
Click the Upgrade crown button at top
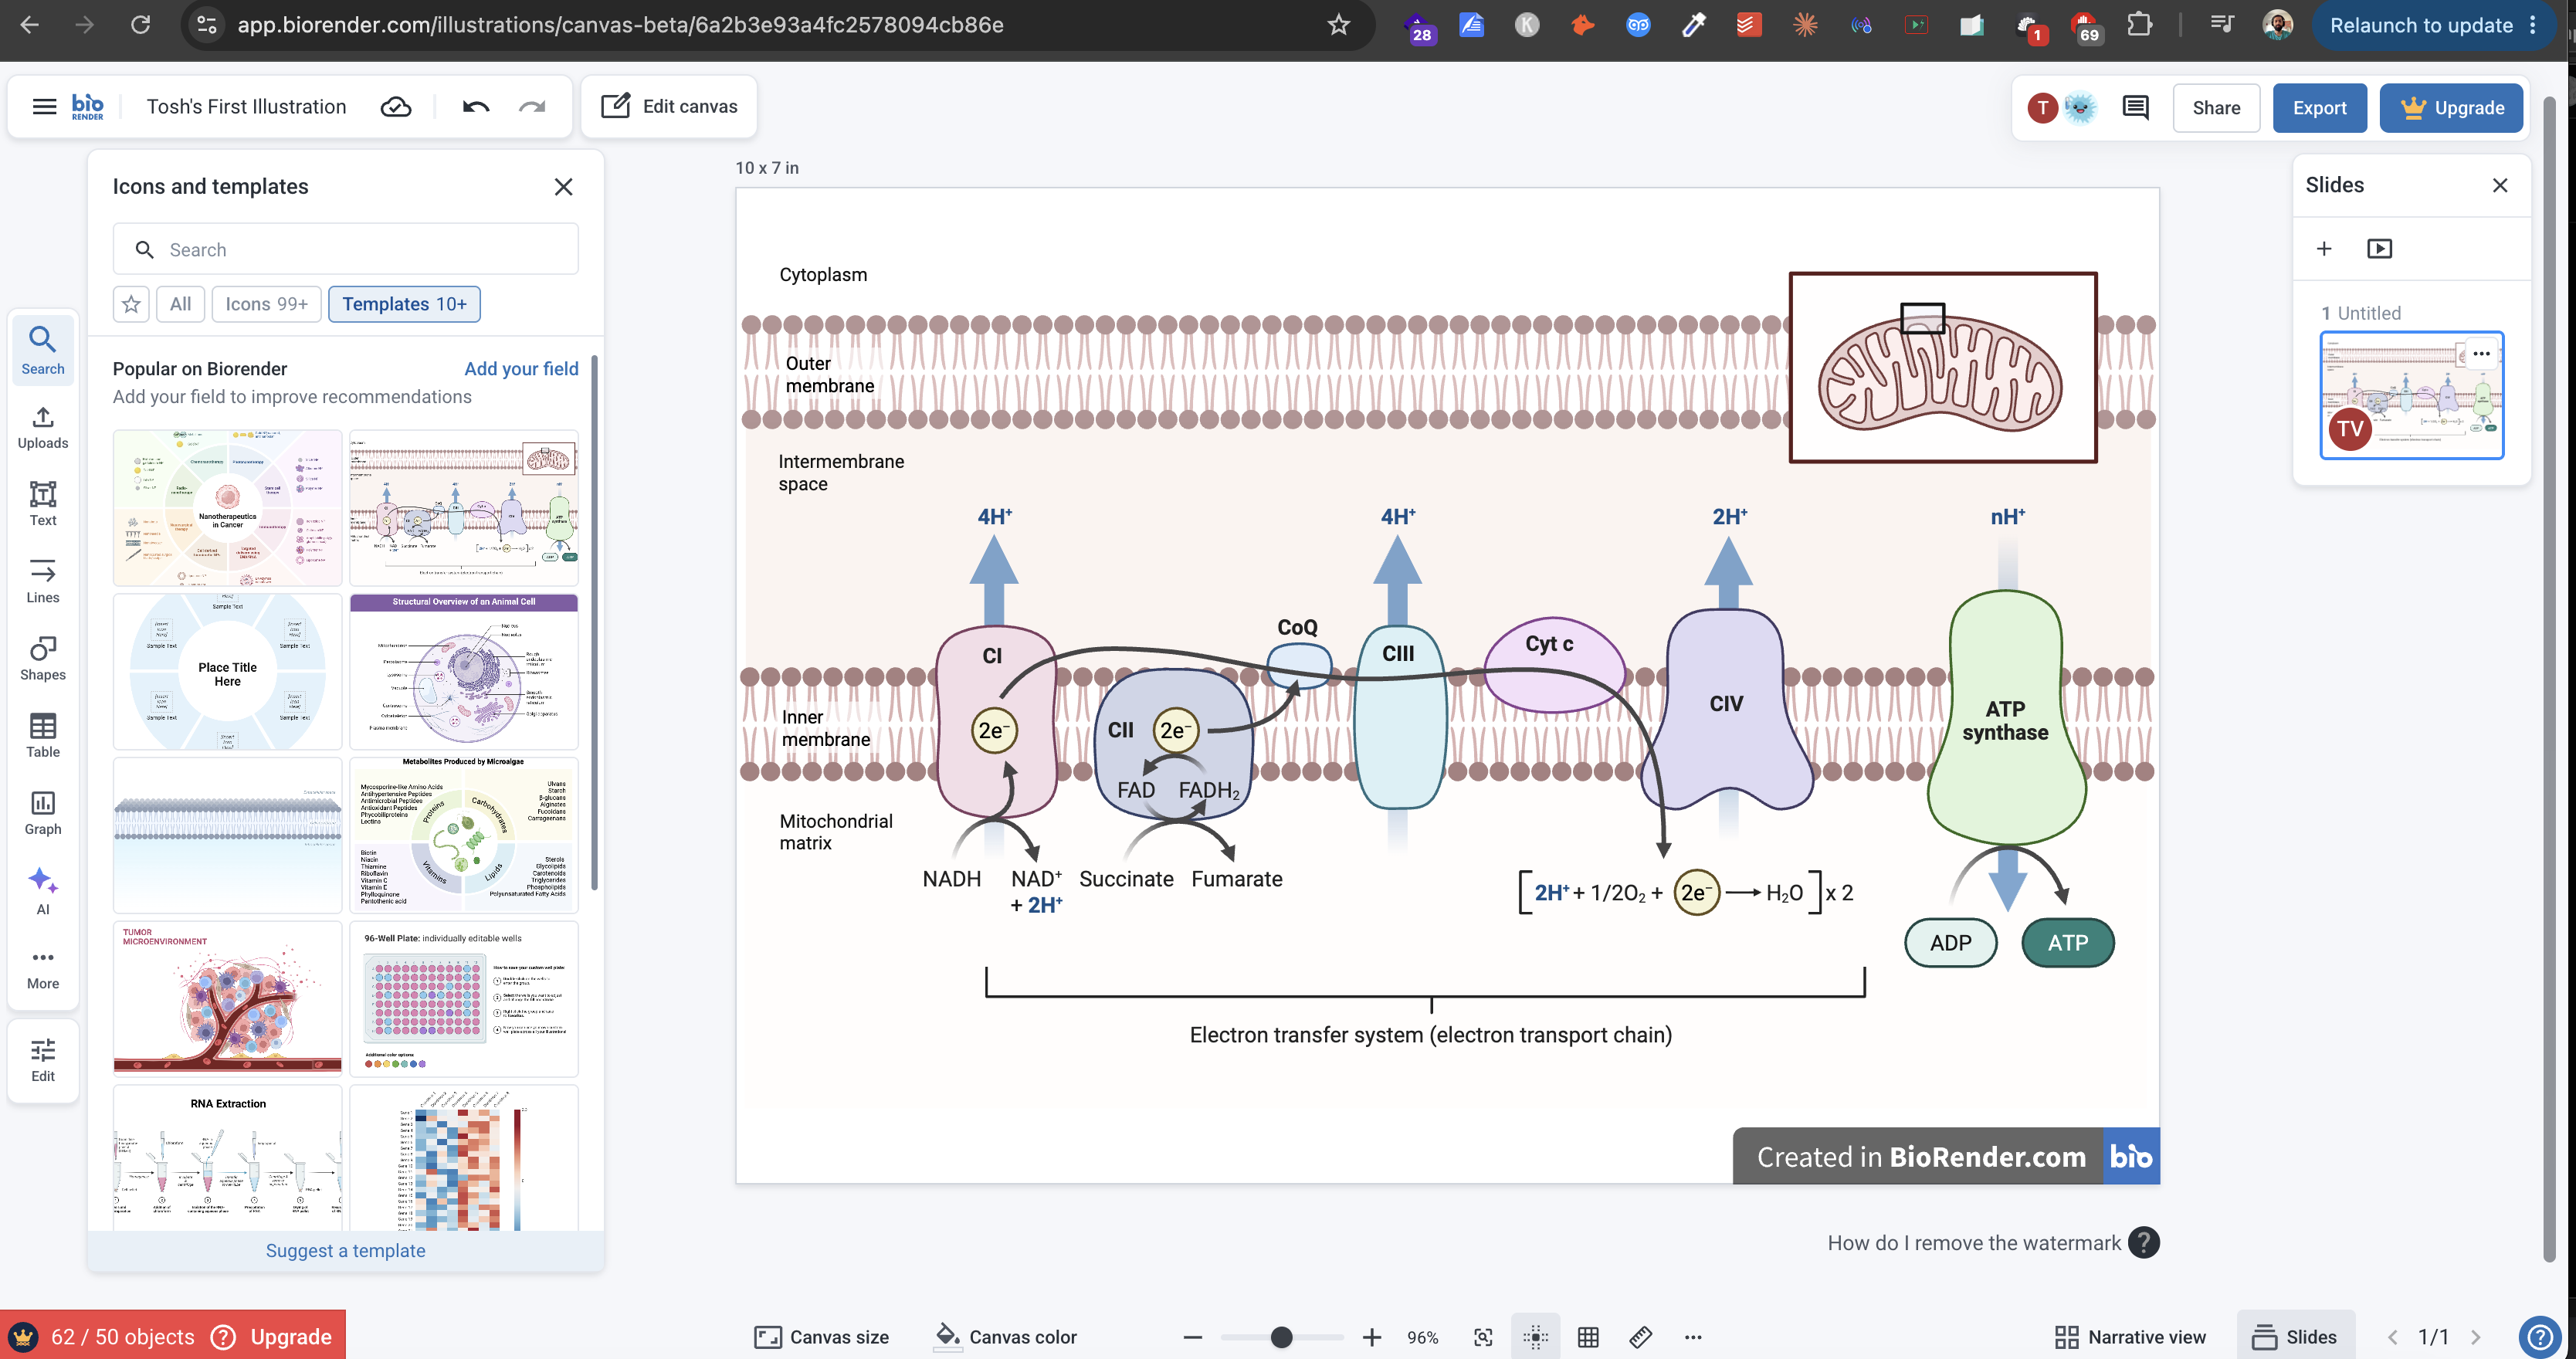point(2451,108)
